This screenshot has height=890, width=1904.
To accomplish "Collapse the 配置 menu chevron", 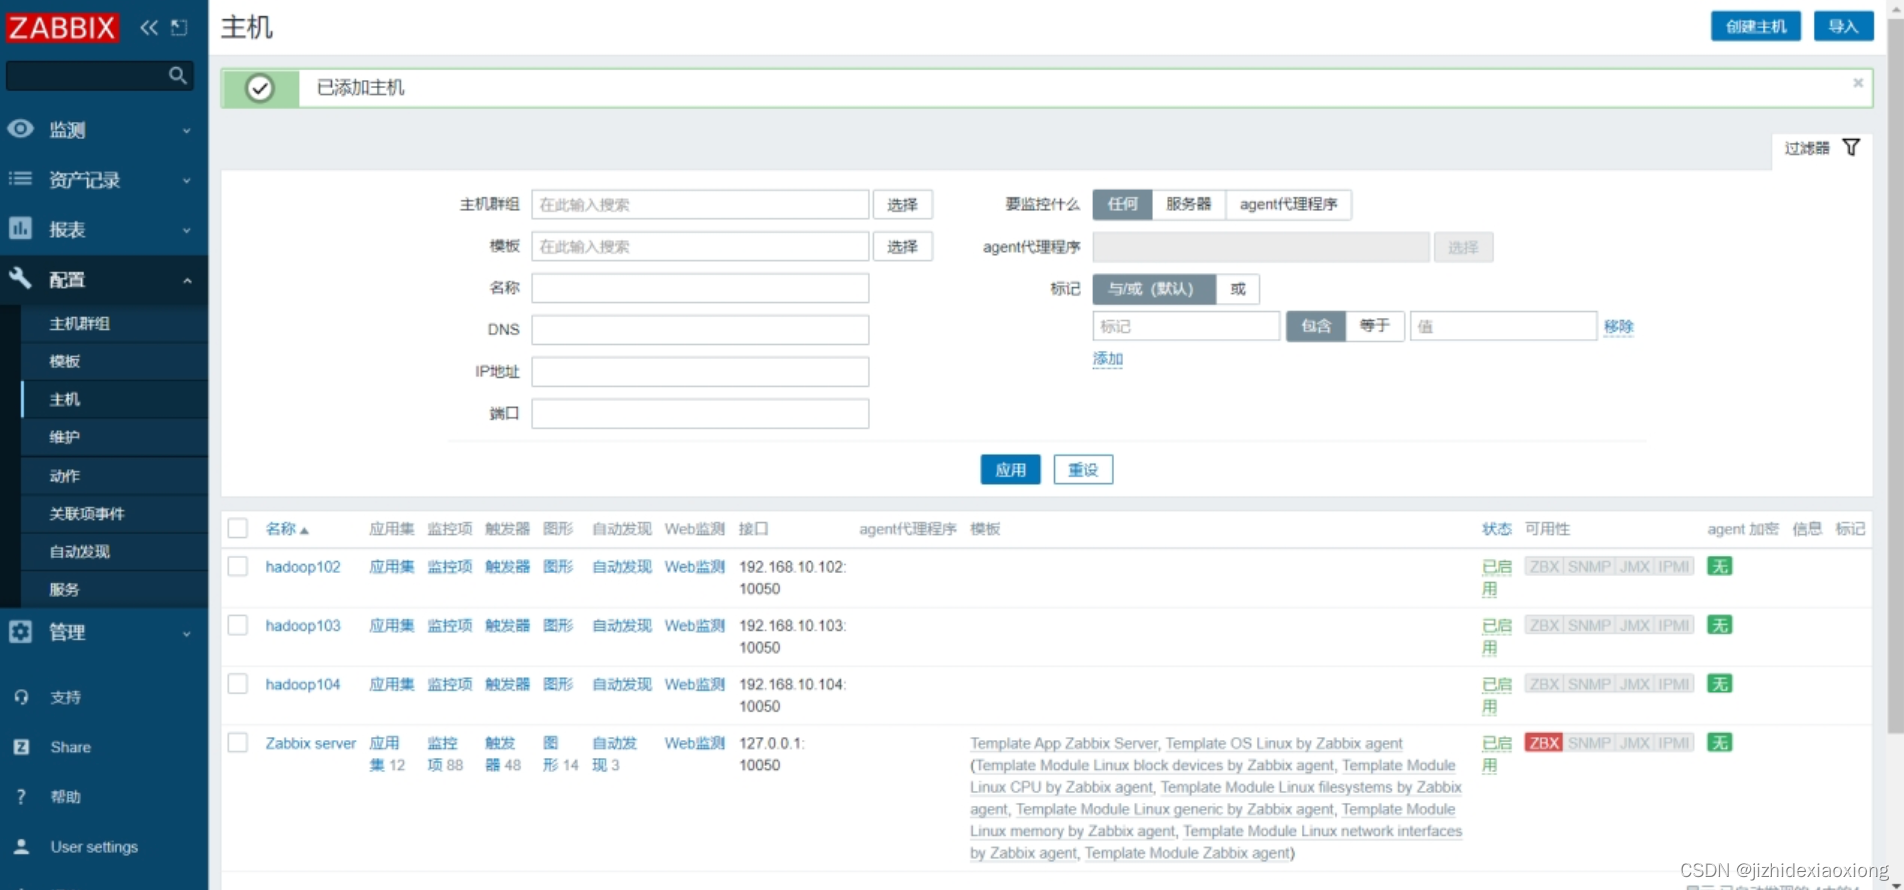I will click(x=187, y=280).
